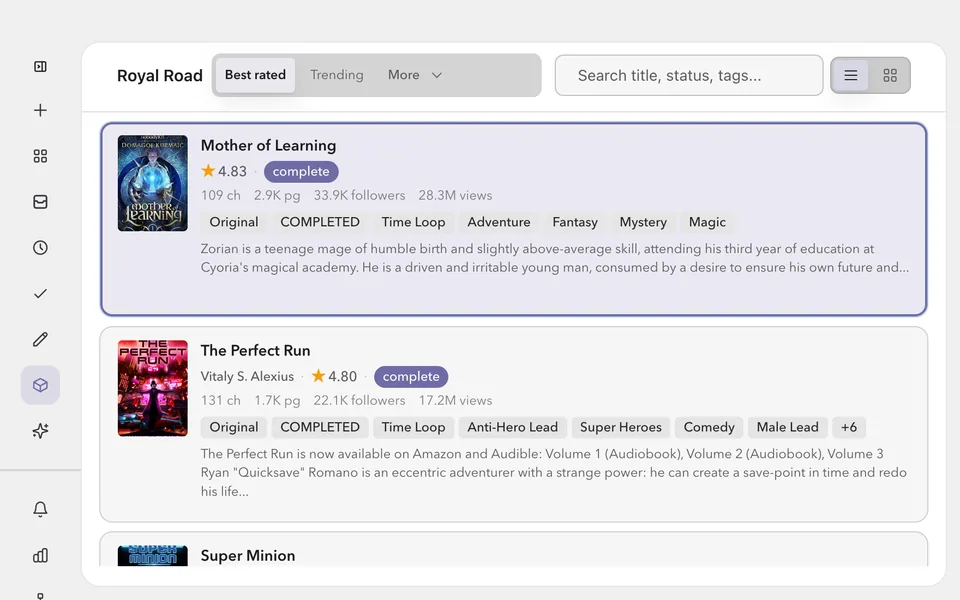Open the Super Minion title
960x600 pixels.
[248, 556]
